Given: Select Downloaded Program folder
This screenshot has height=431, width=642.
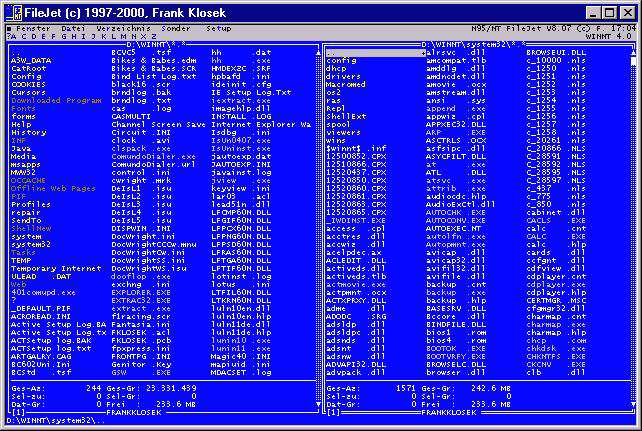Looking at the screenshot, I should coord(57,100).
